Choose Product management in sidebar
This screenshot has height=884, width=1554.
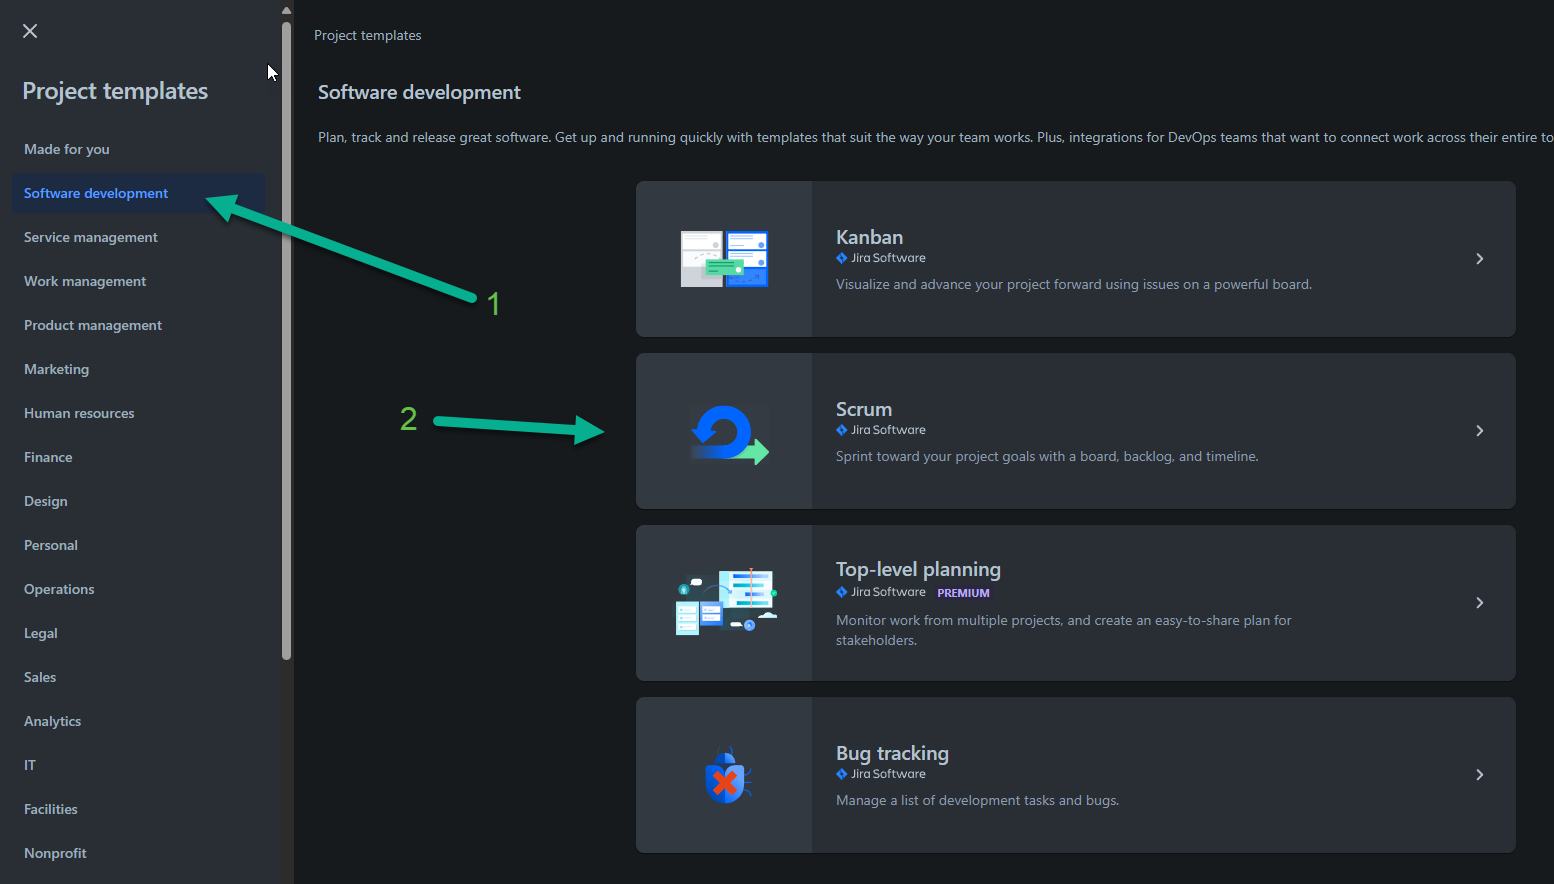93,325
